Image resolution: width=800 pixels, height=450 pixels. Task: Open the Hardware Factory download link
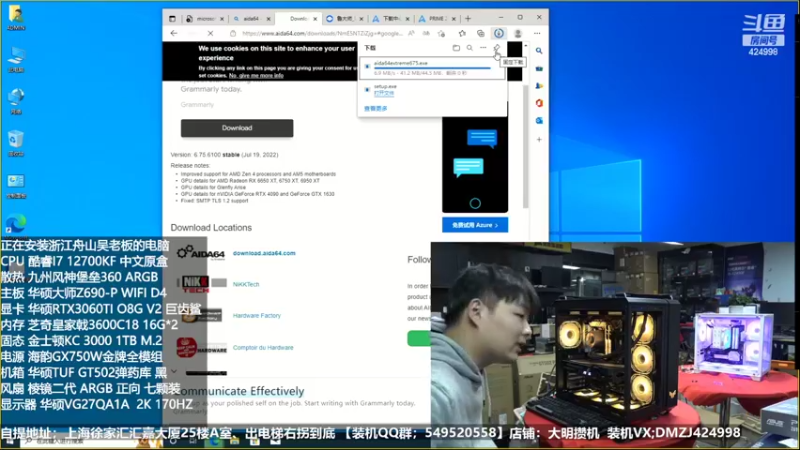click(x=257, y=316)
